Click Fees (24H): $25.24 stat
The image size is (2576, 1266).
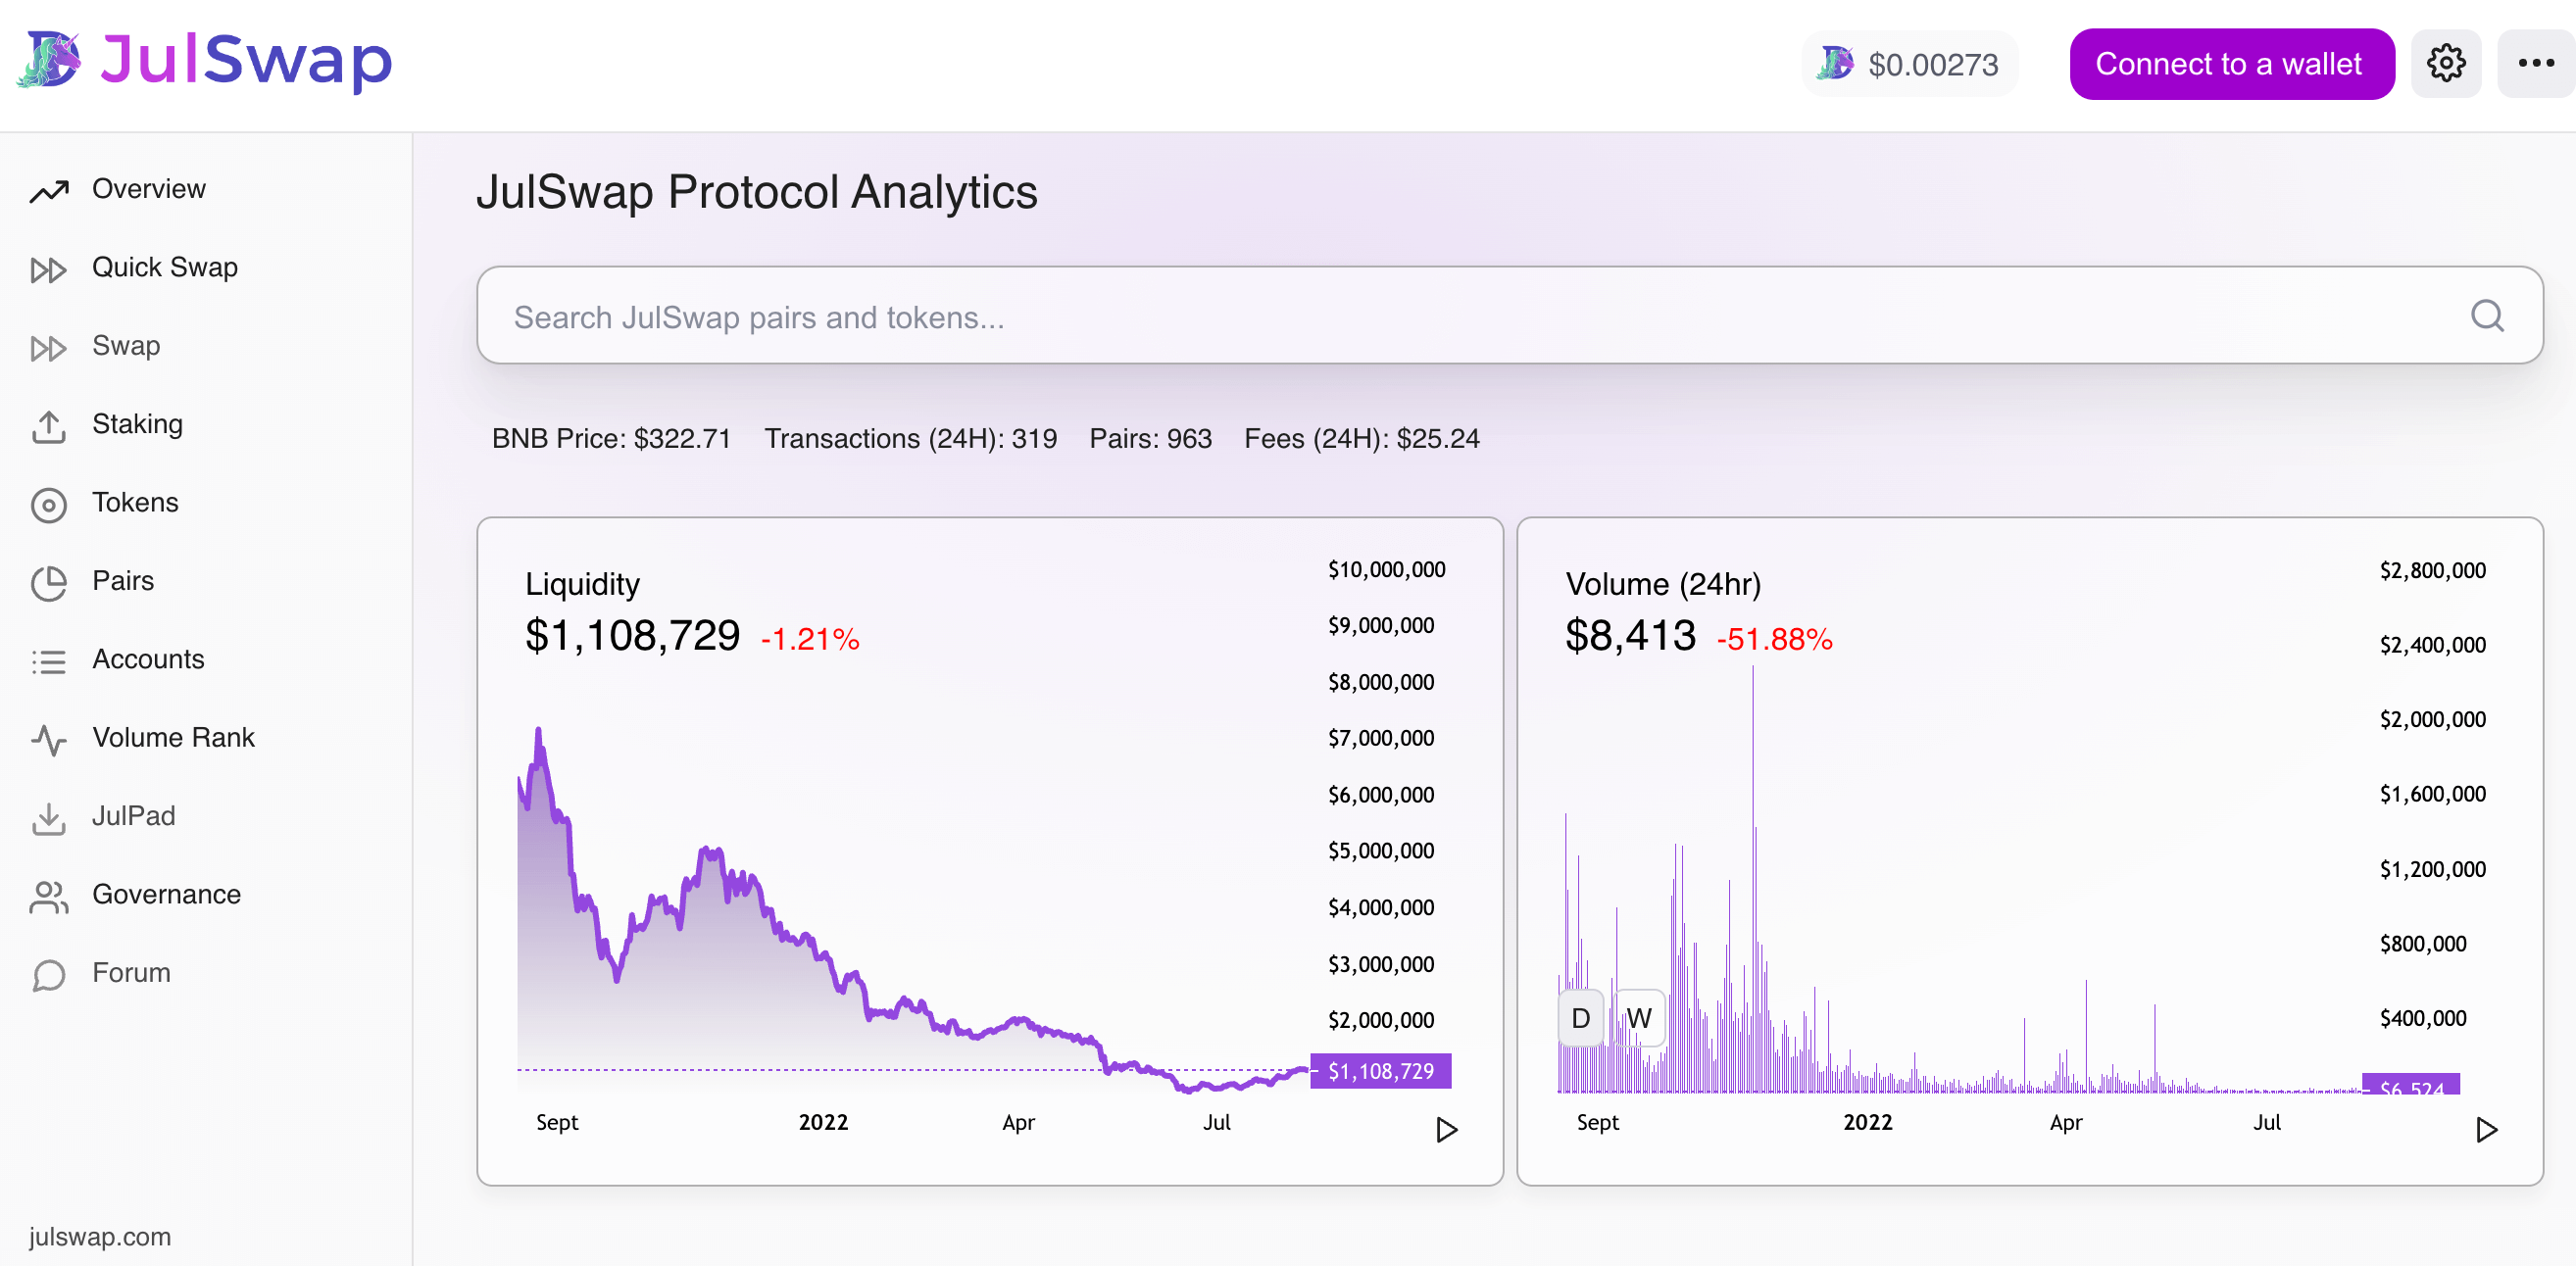(1361, 439)
